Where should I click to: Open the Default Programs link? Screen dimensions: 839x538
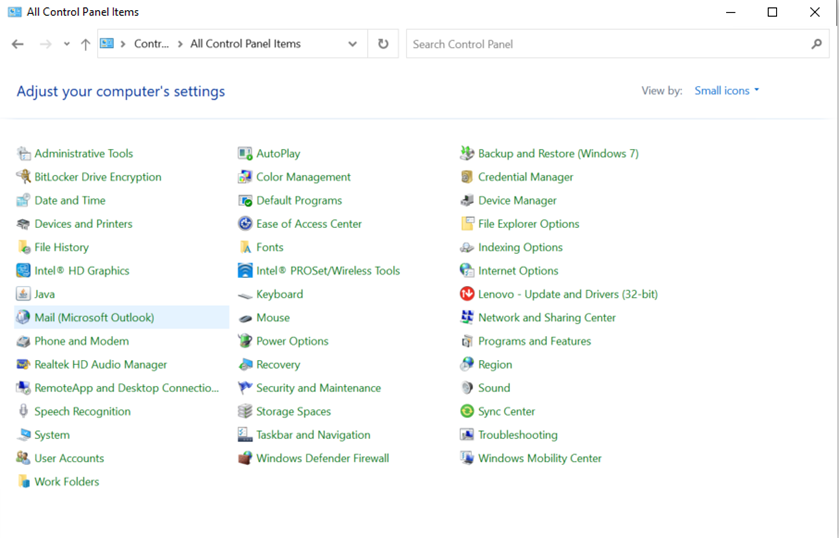coord(299,200)
